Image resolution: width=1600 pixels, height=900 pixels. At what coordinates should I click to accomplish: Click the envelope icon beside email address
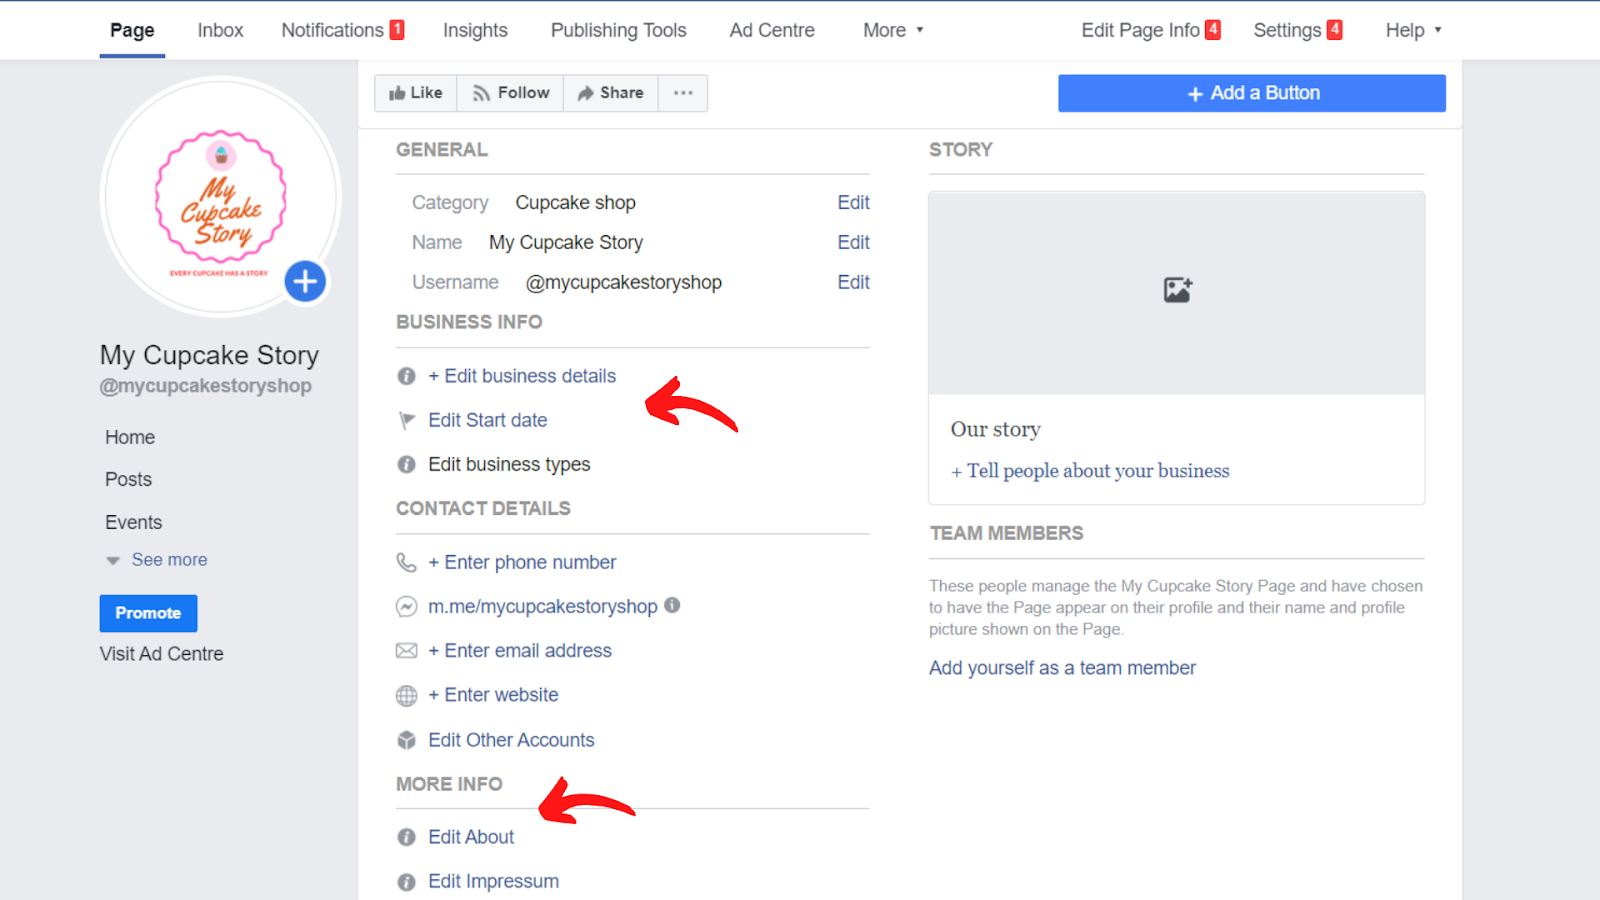406,651
